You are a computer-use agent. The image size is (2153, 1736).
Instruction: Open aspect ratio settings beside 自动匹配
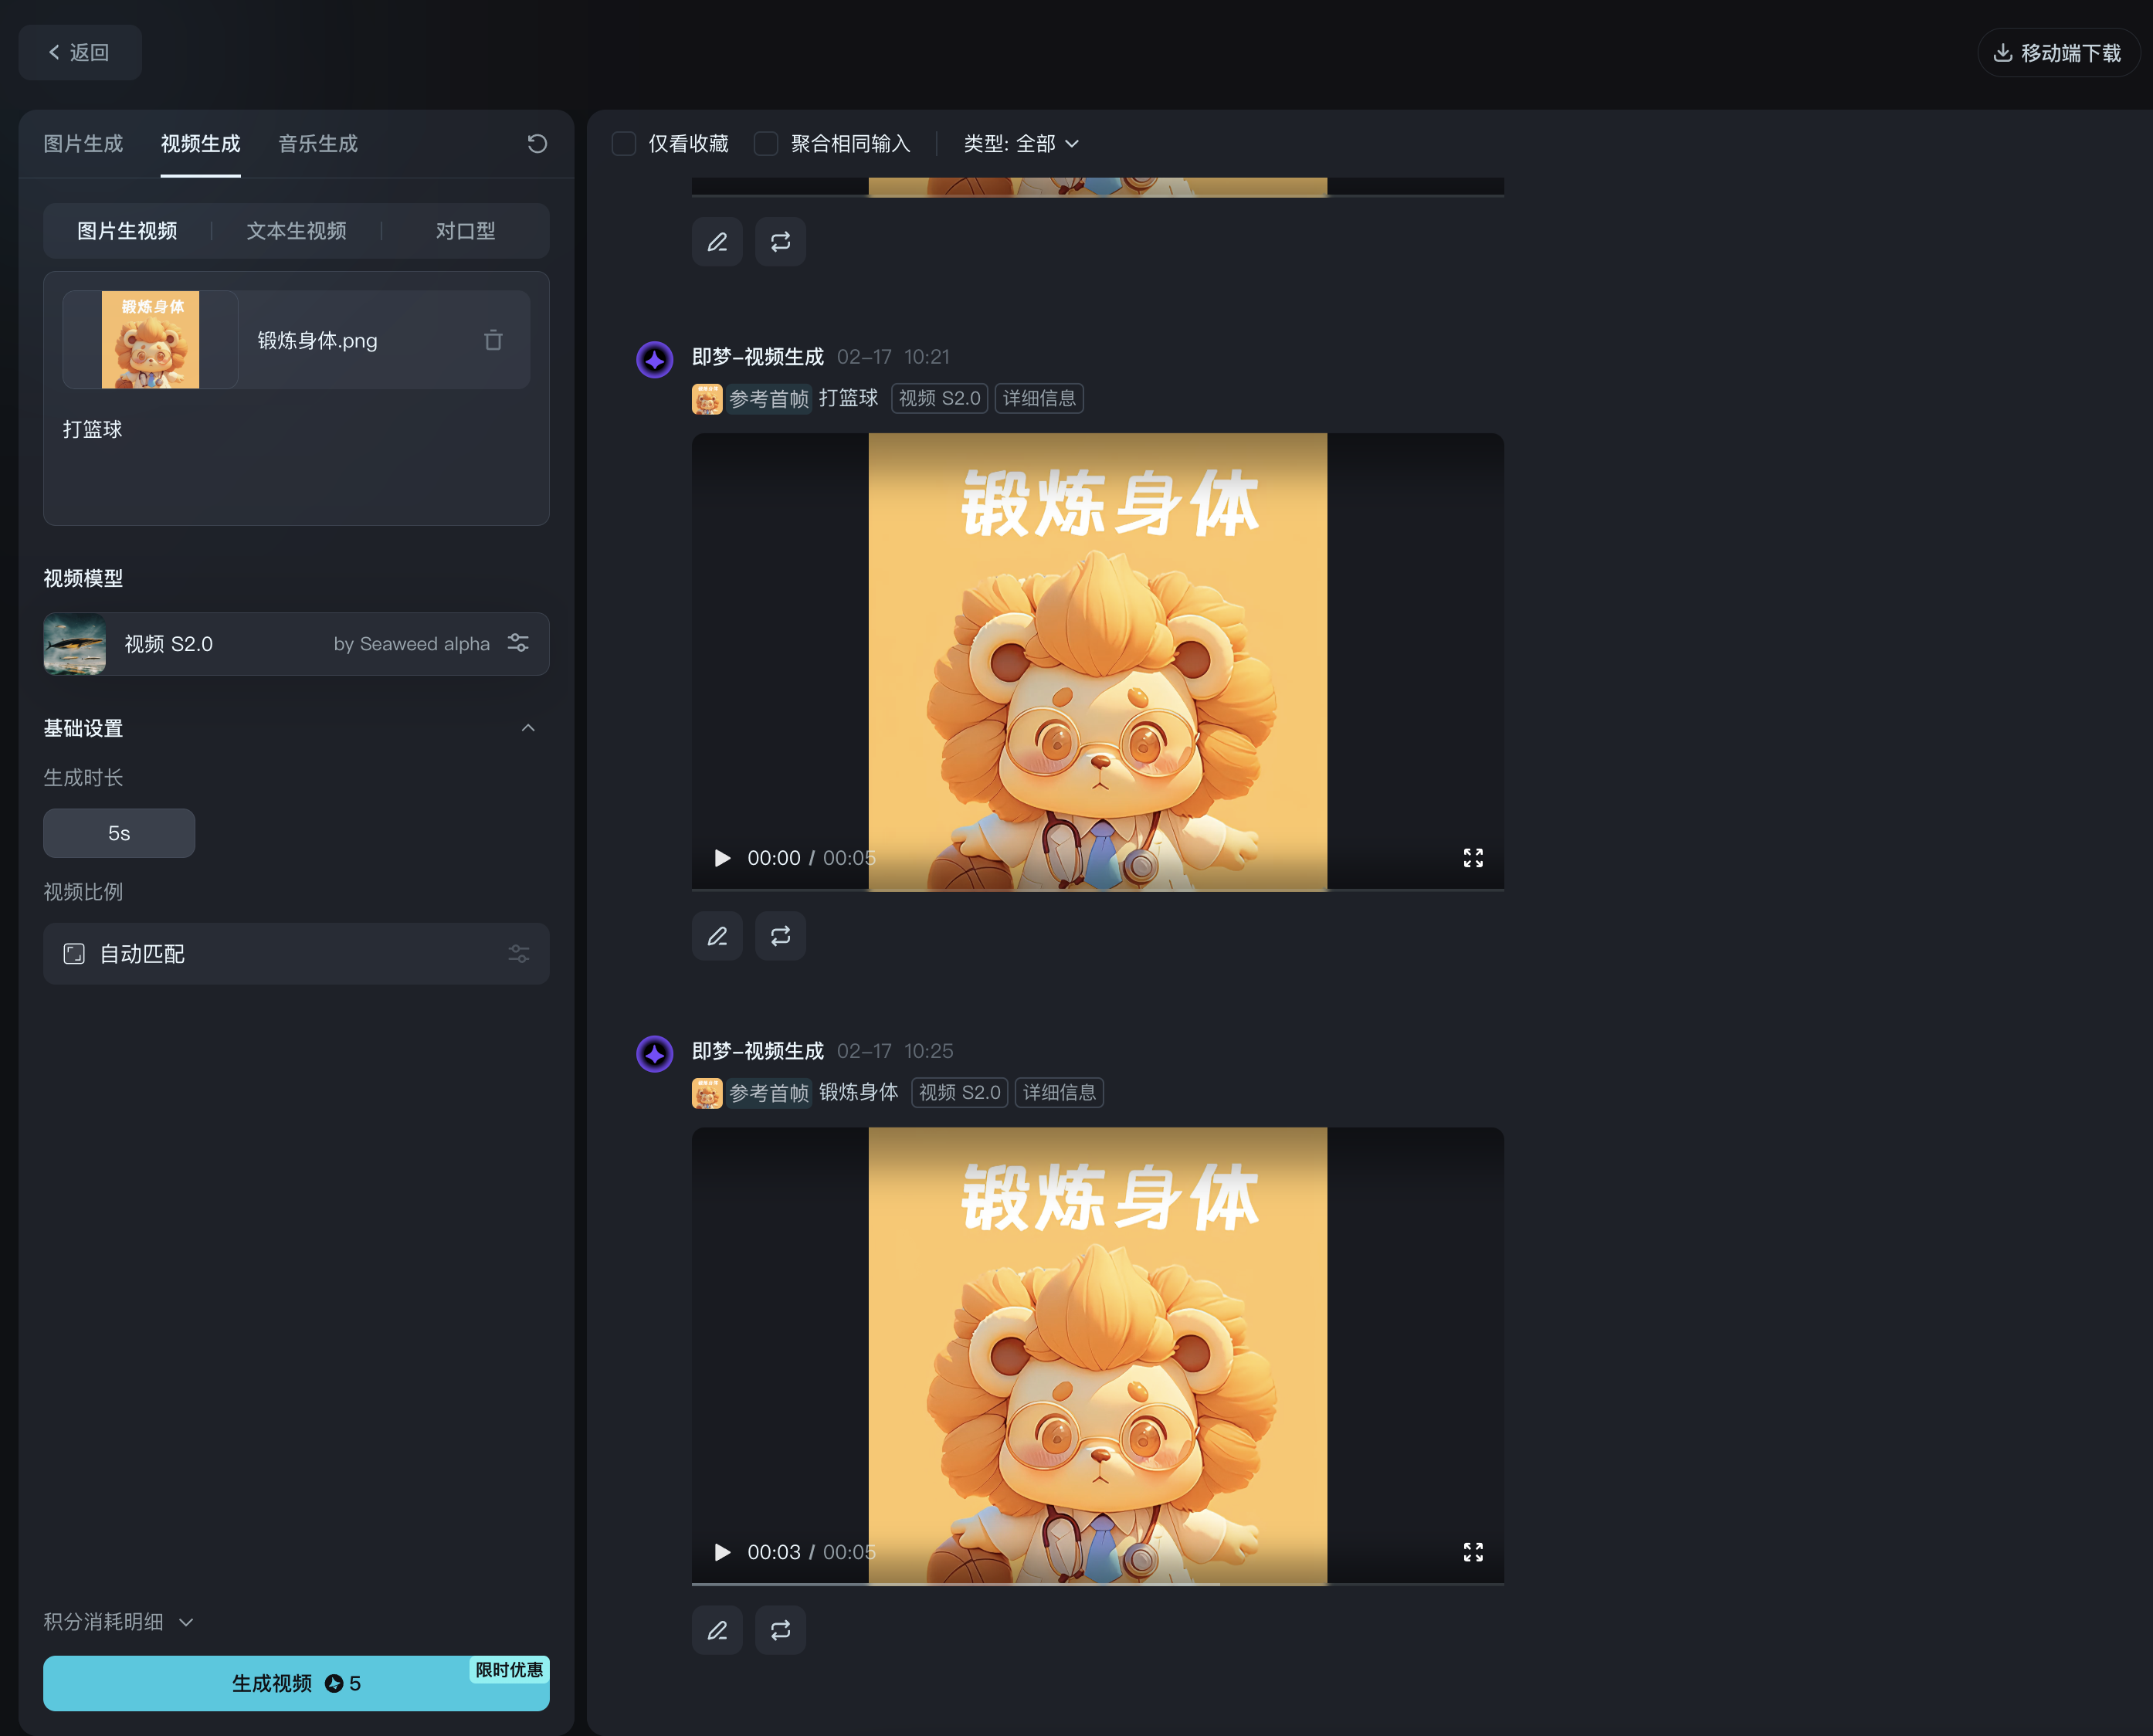pyautogui.click(x=518, y=954)
